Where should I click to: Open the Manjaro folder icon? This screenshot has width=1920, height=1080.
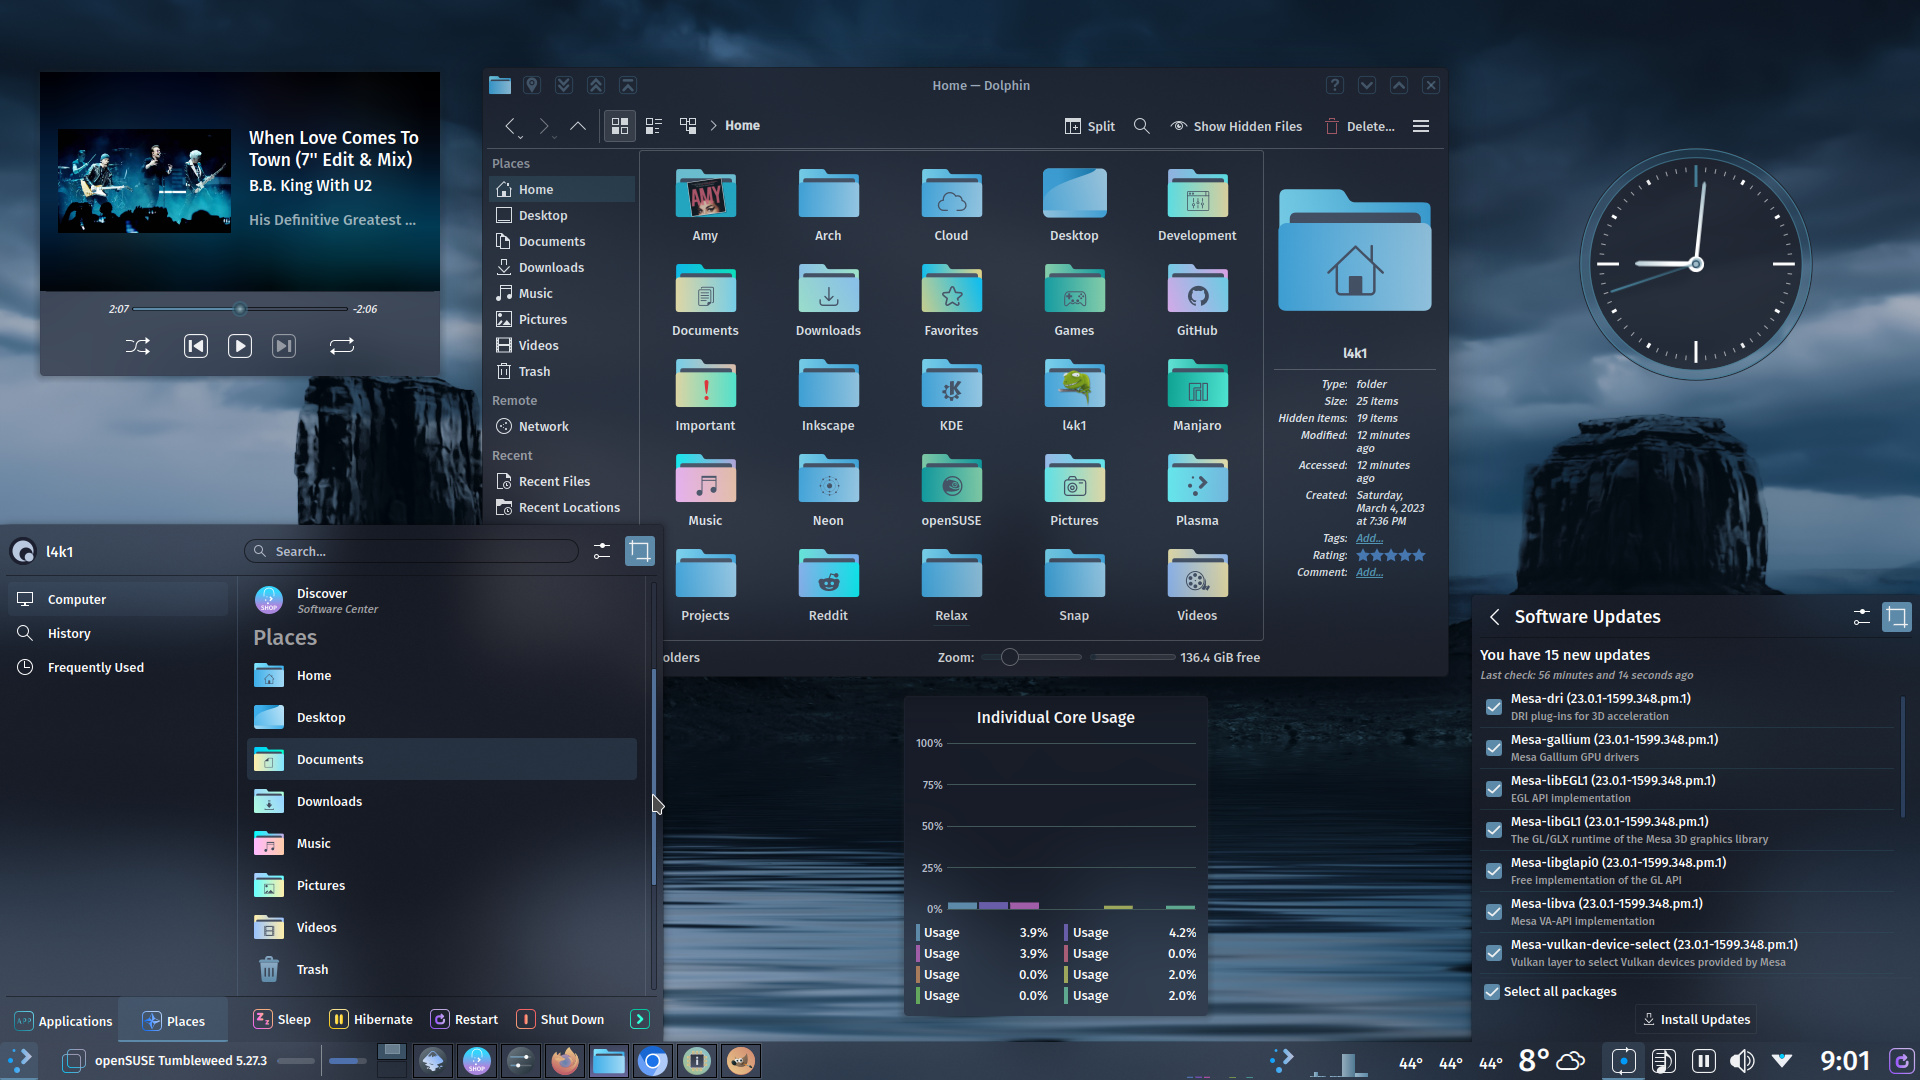(1197, 395)
